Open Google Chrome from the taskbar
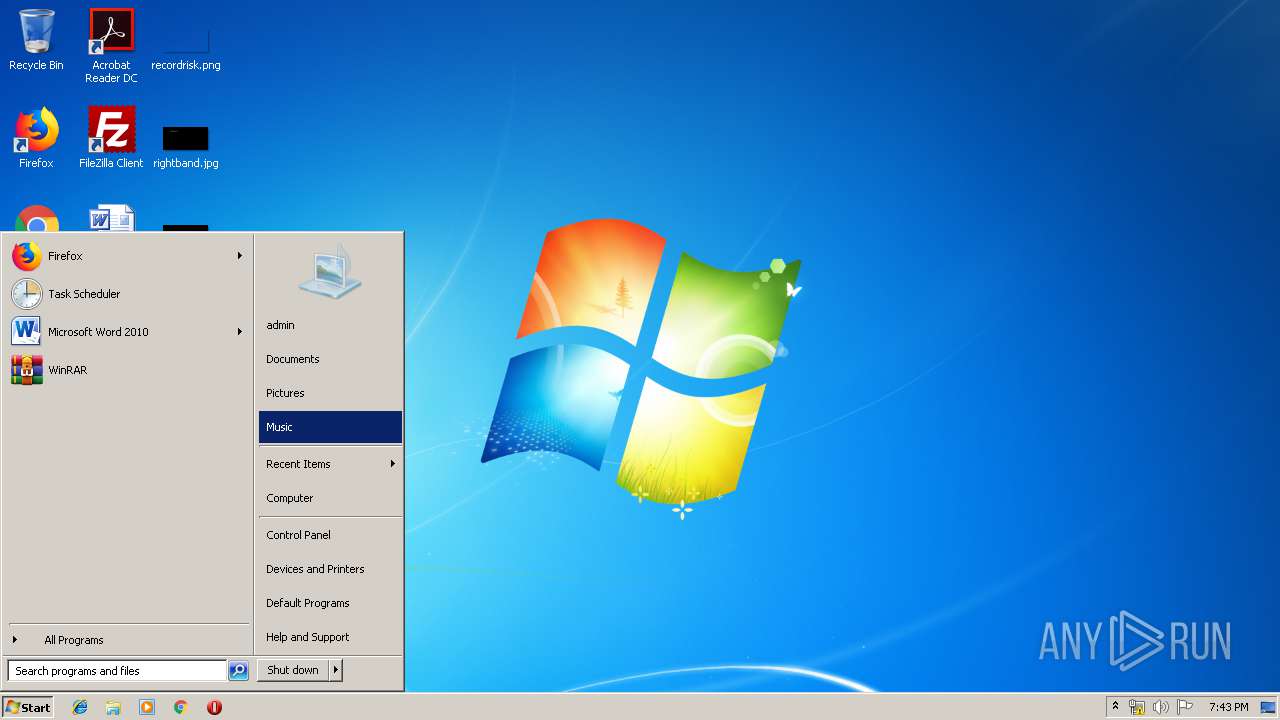 pos(180,707)
